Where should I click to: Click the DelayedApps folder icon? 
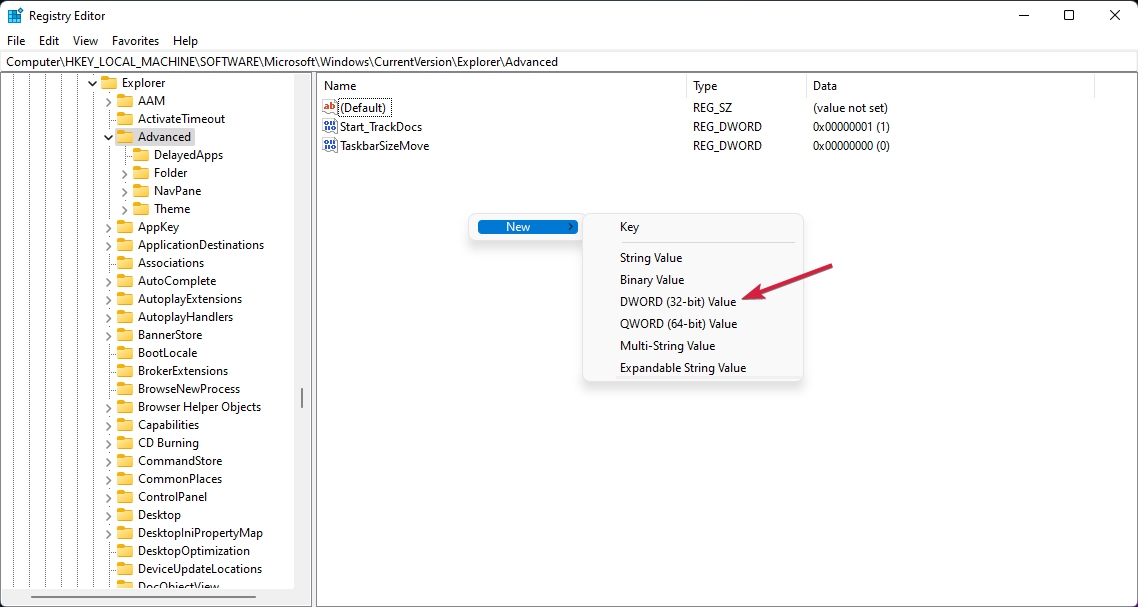pos(141,155)
